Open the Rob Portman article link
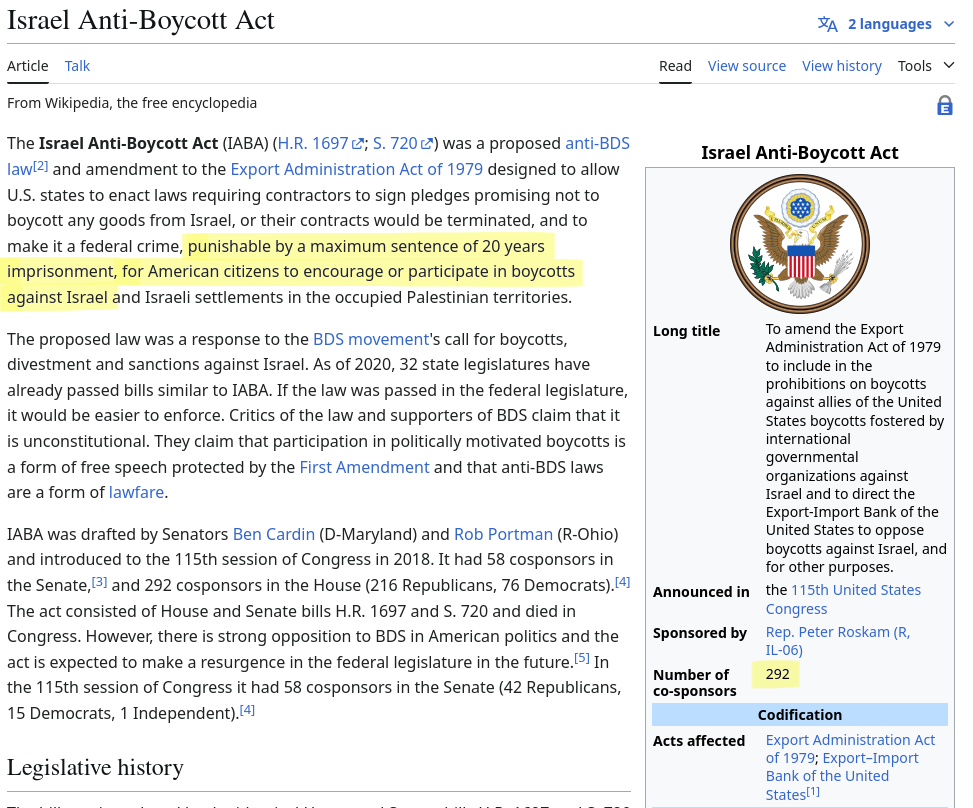Screen dimensions: 973x808 click(503, 534)
